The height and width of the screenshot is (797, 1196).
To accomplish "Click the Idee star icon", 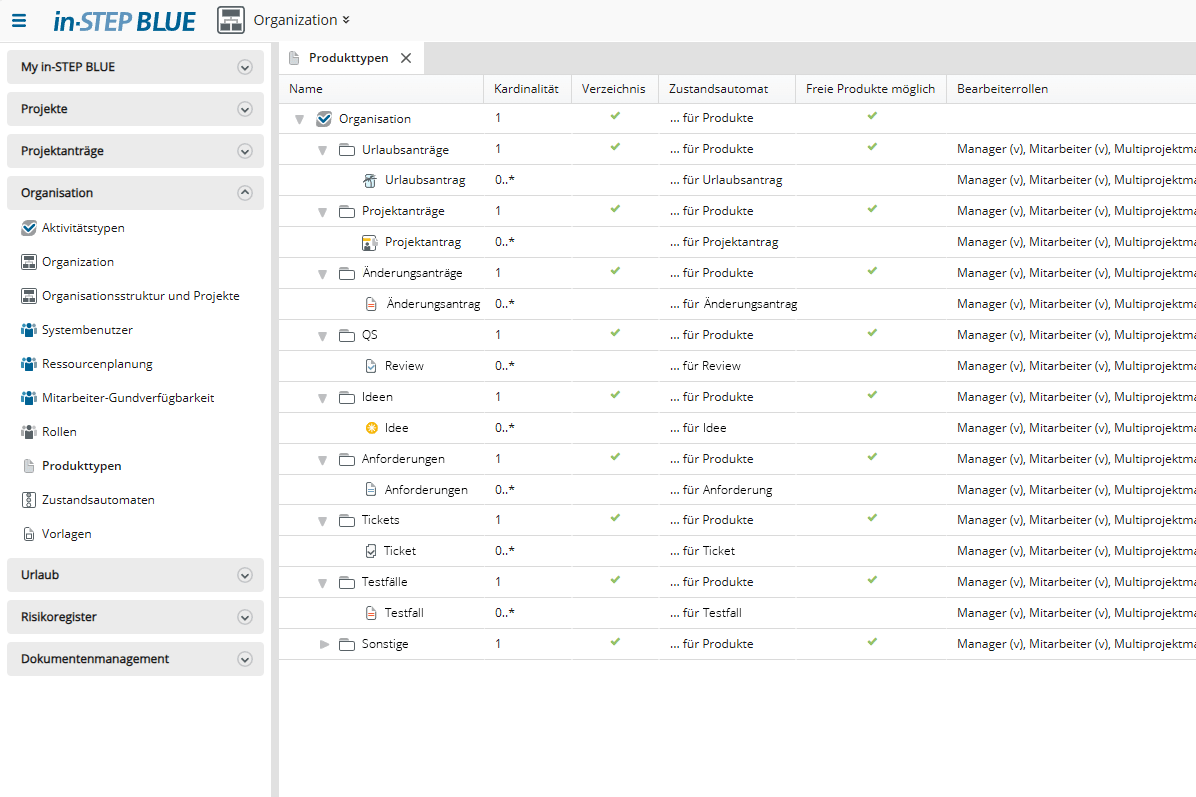I will (372, 428).
